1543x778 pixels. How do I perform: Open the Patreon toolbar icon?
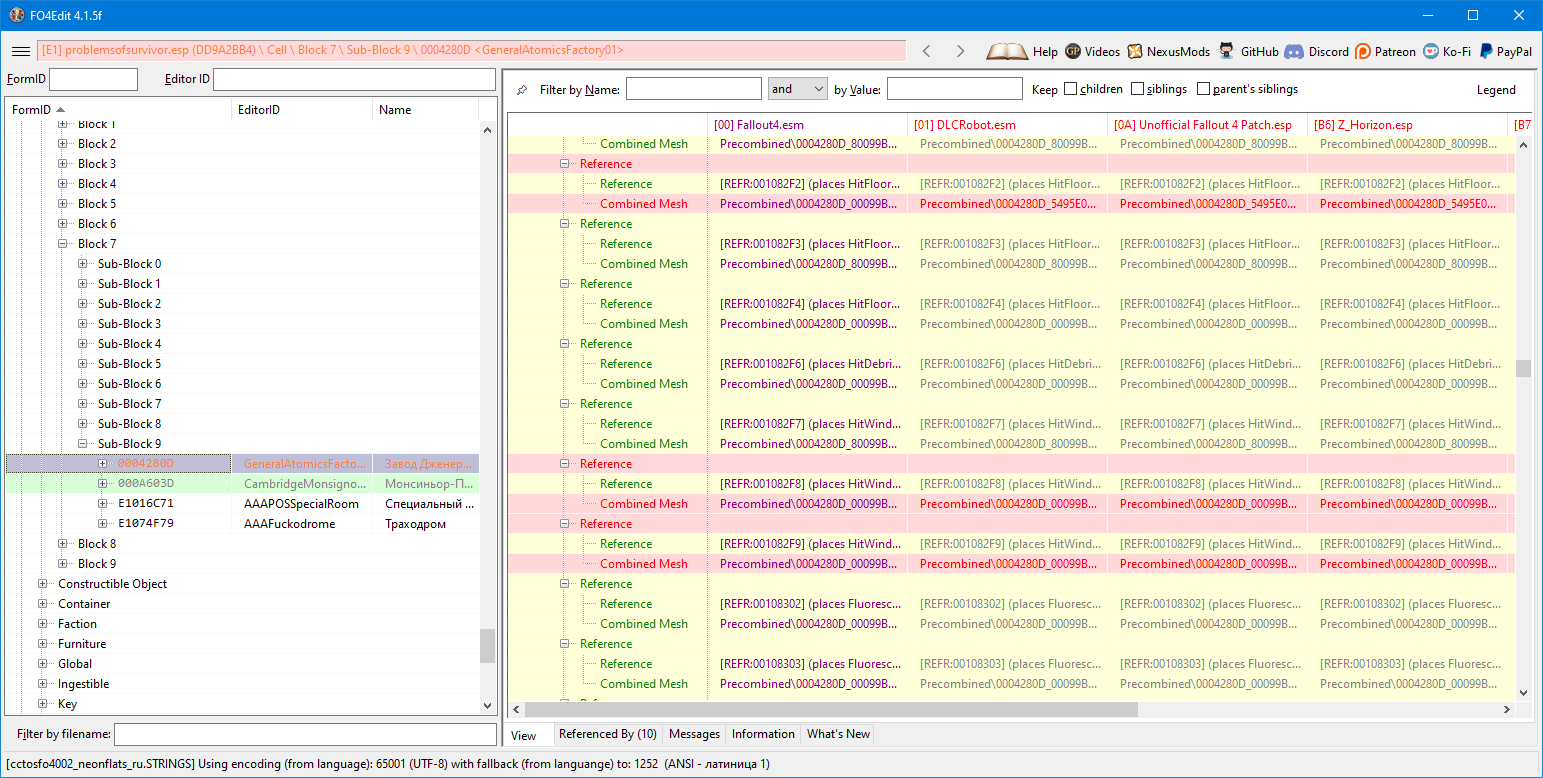pos(1363,51)
